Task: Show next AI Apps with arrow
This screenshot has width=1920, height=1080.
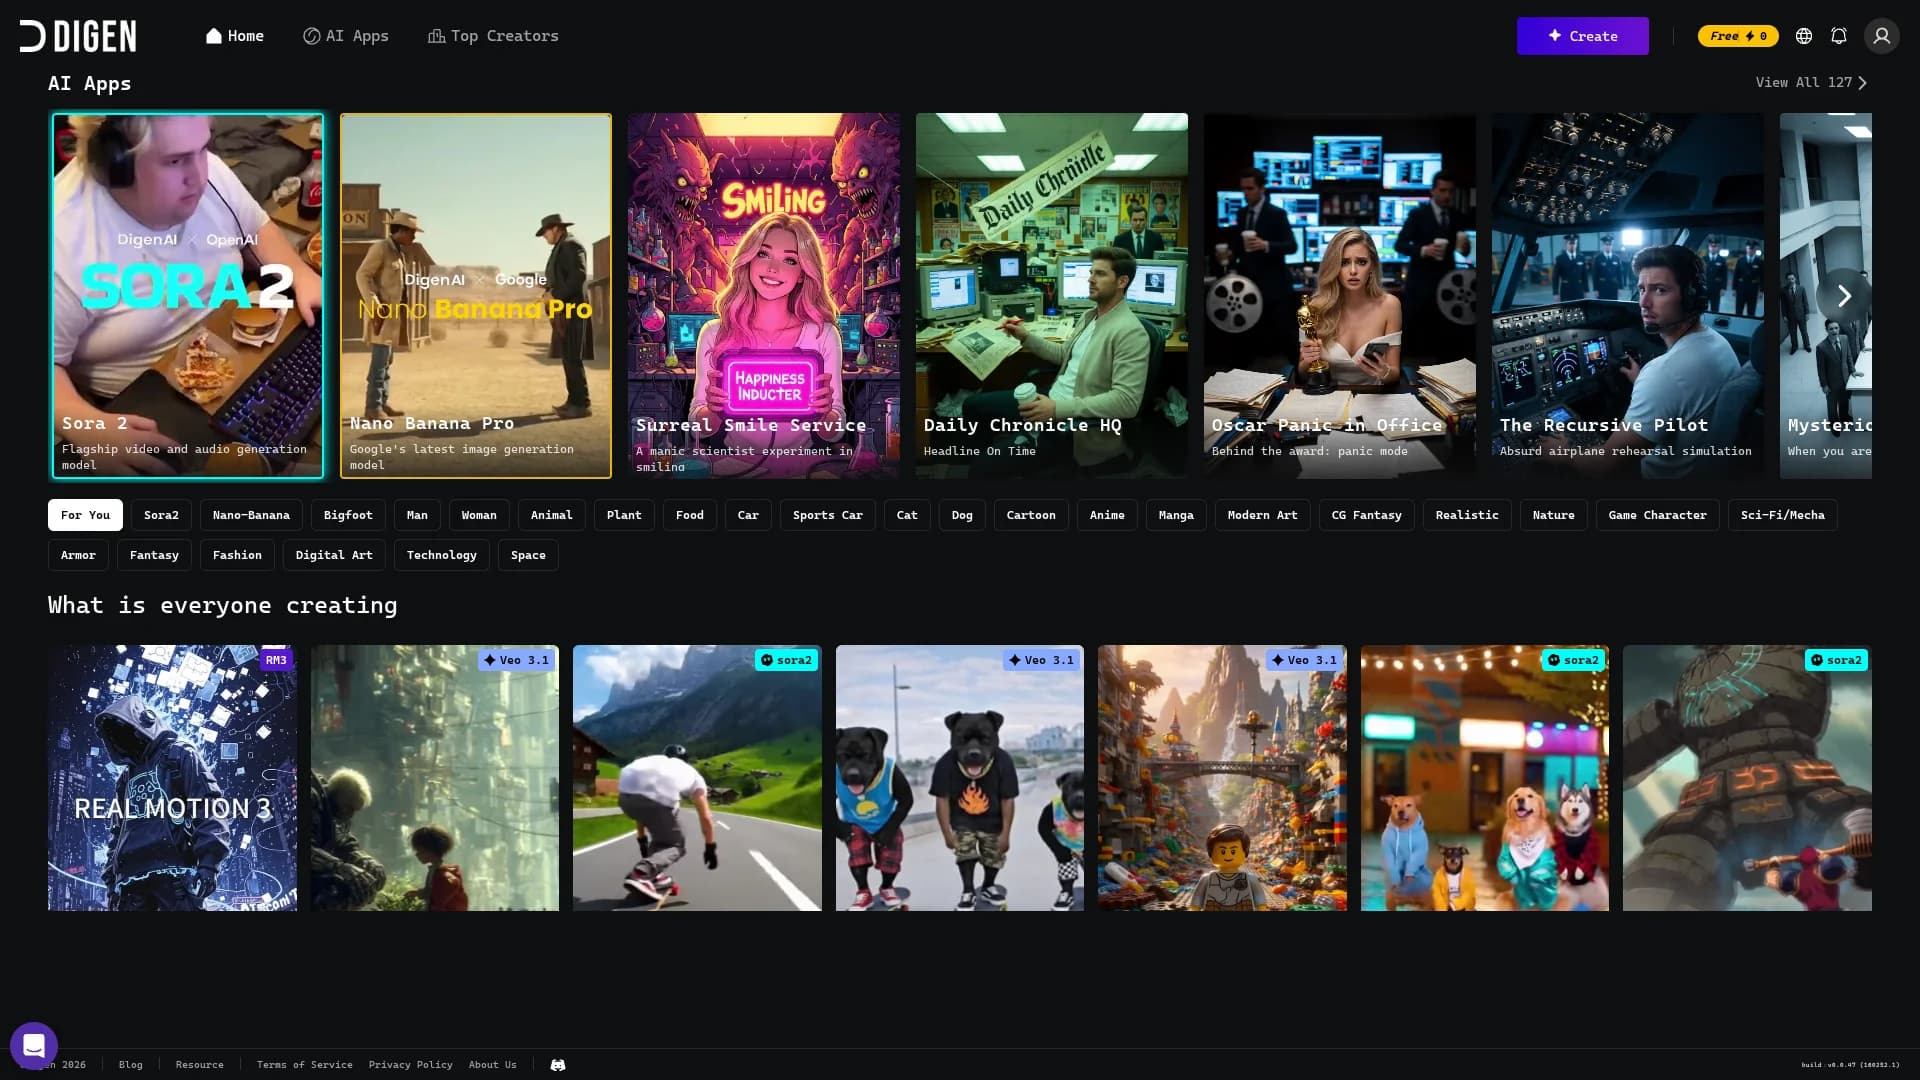Action: click(1844, 296)
